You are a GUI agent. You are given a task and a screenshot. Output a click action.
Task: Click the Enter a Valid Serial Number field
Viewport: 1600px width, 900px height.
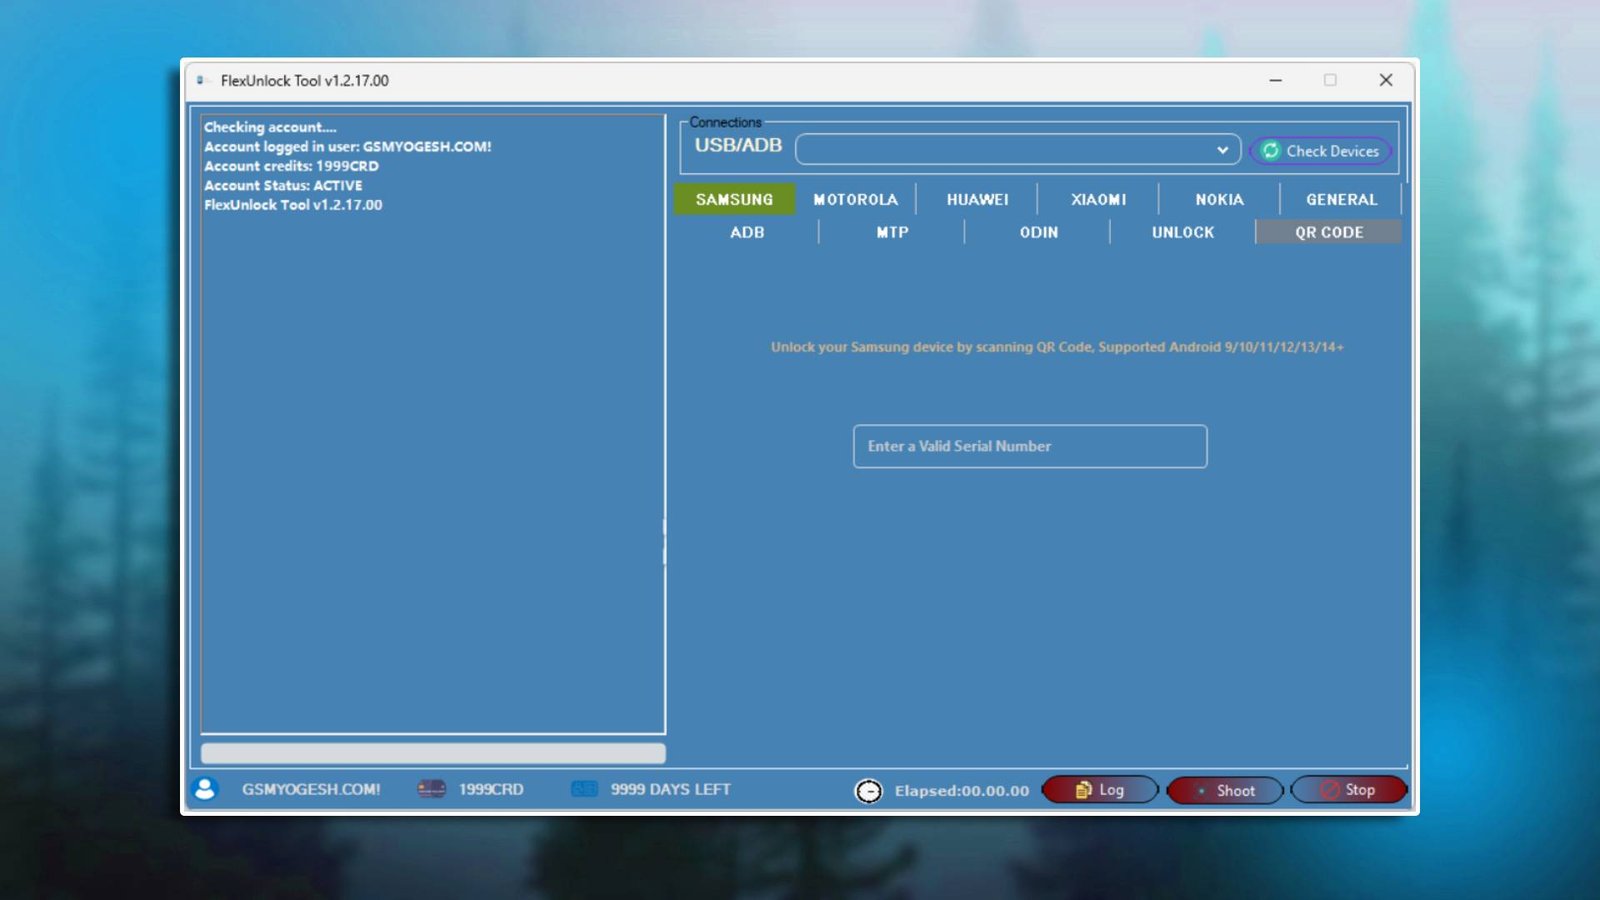(x=1029, y=446)
